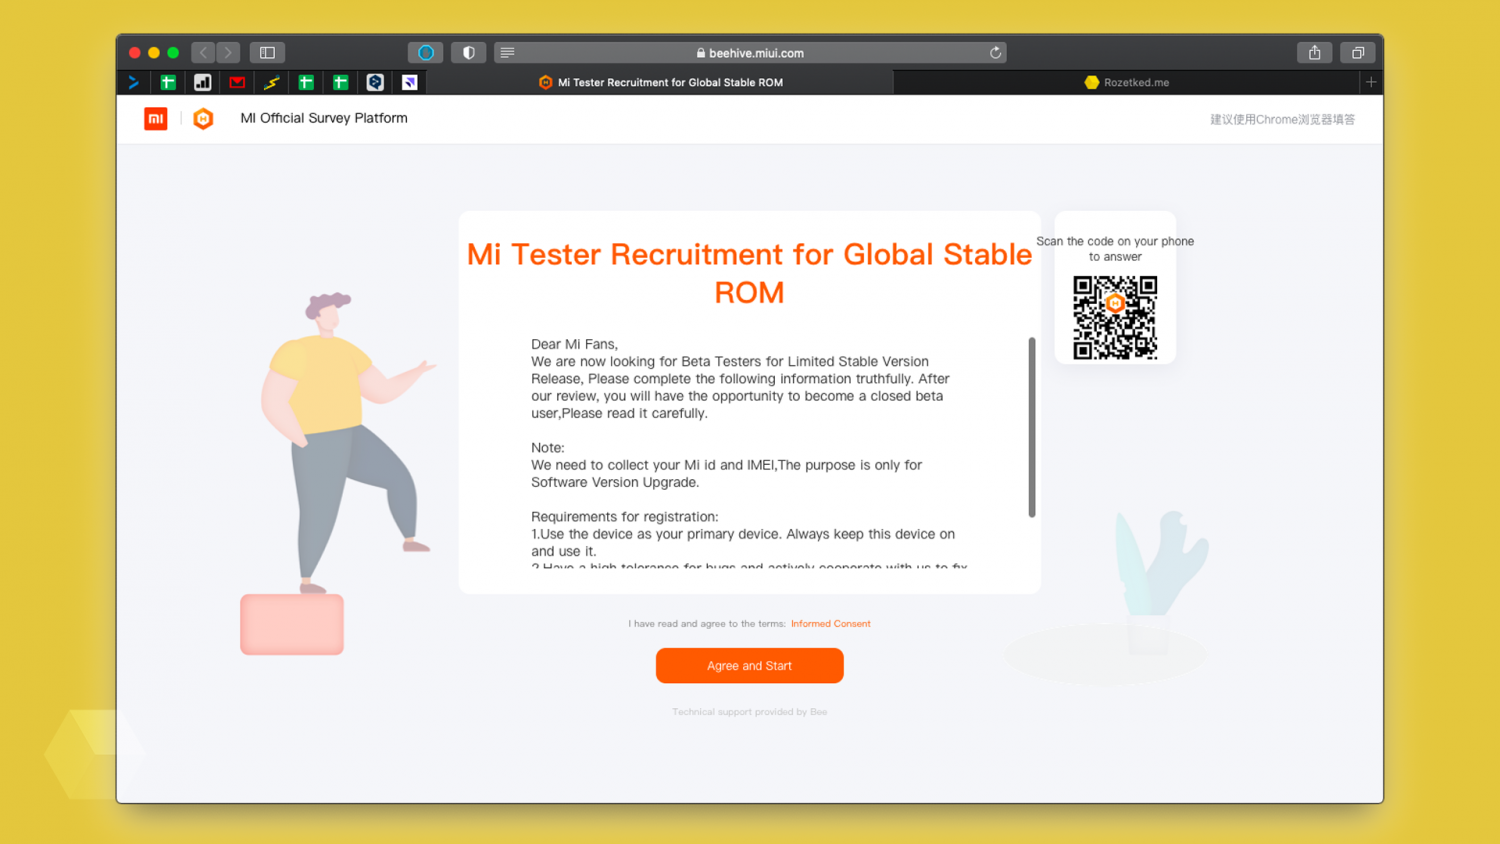Open the purple arrow pinned tab
The image size is (1500, 844).
(x=410, y=82)
